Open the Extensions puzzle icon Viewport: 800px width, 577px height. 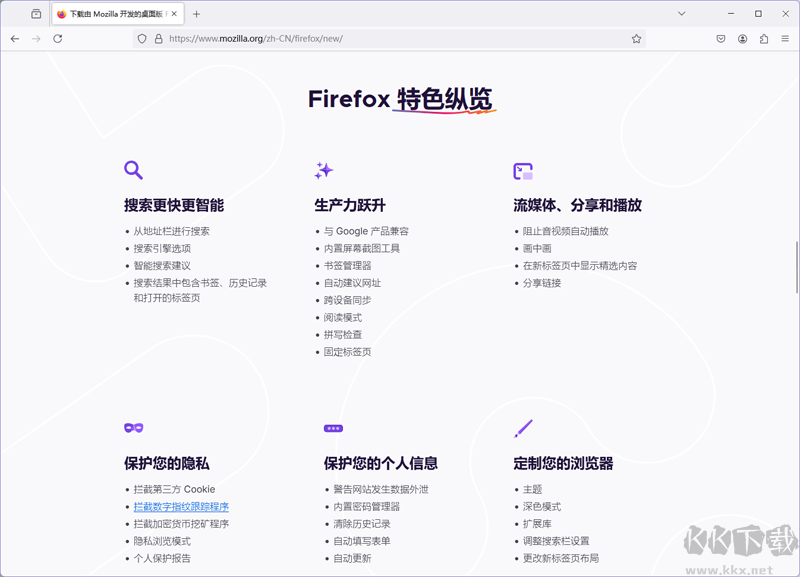pos(764,38)
